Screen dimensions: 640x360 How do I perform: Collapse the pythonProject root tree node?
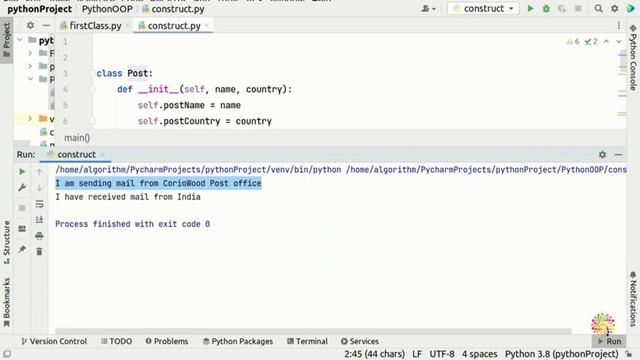[x=20, y=40]
